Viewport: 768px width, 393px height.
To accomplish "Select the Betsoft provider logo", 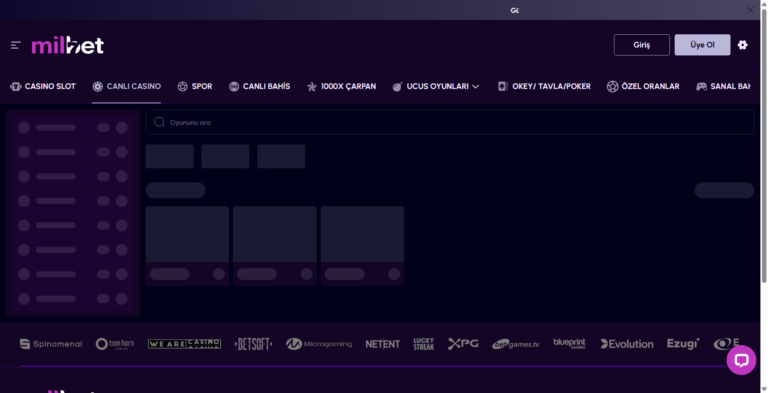I will pos(253,344).
